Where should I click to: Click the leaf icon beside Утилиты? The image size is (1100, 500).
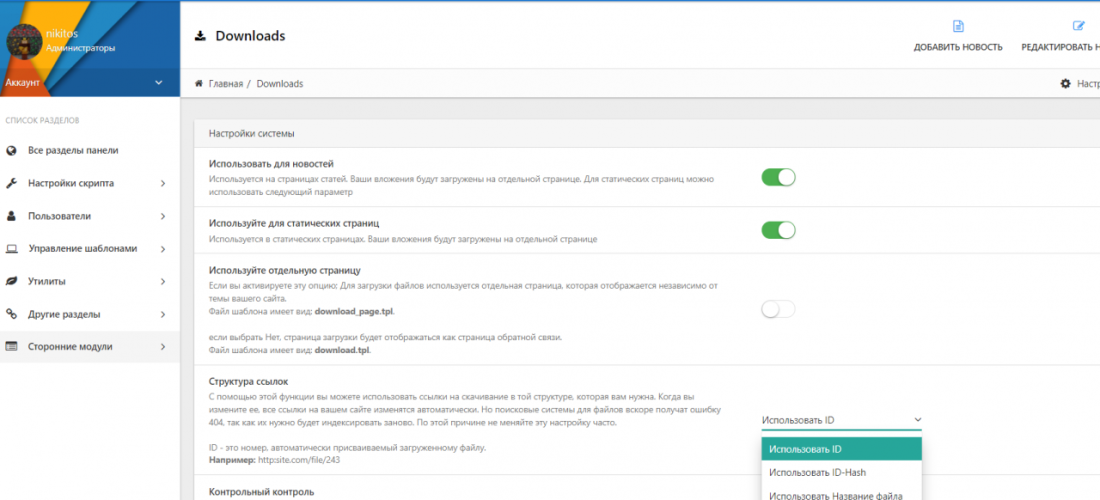click(12, 282)
